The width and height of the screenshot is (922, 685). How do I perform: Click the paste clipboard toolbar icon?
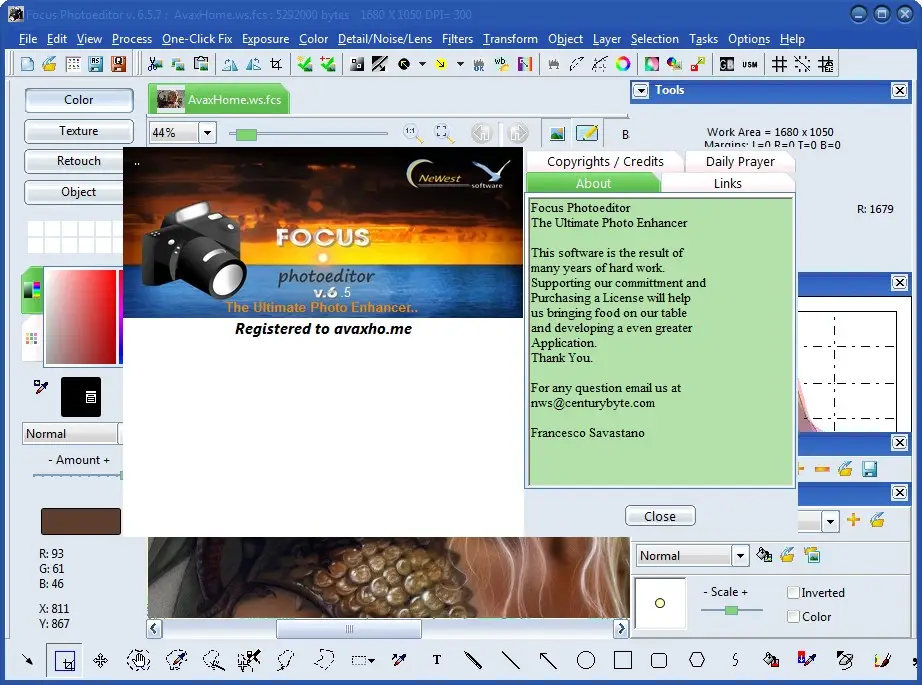pyautogui.click(x=201, y=64)
